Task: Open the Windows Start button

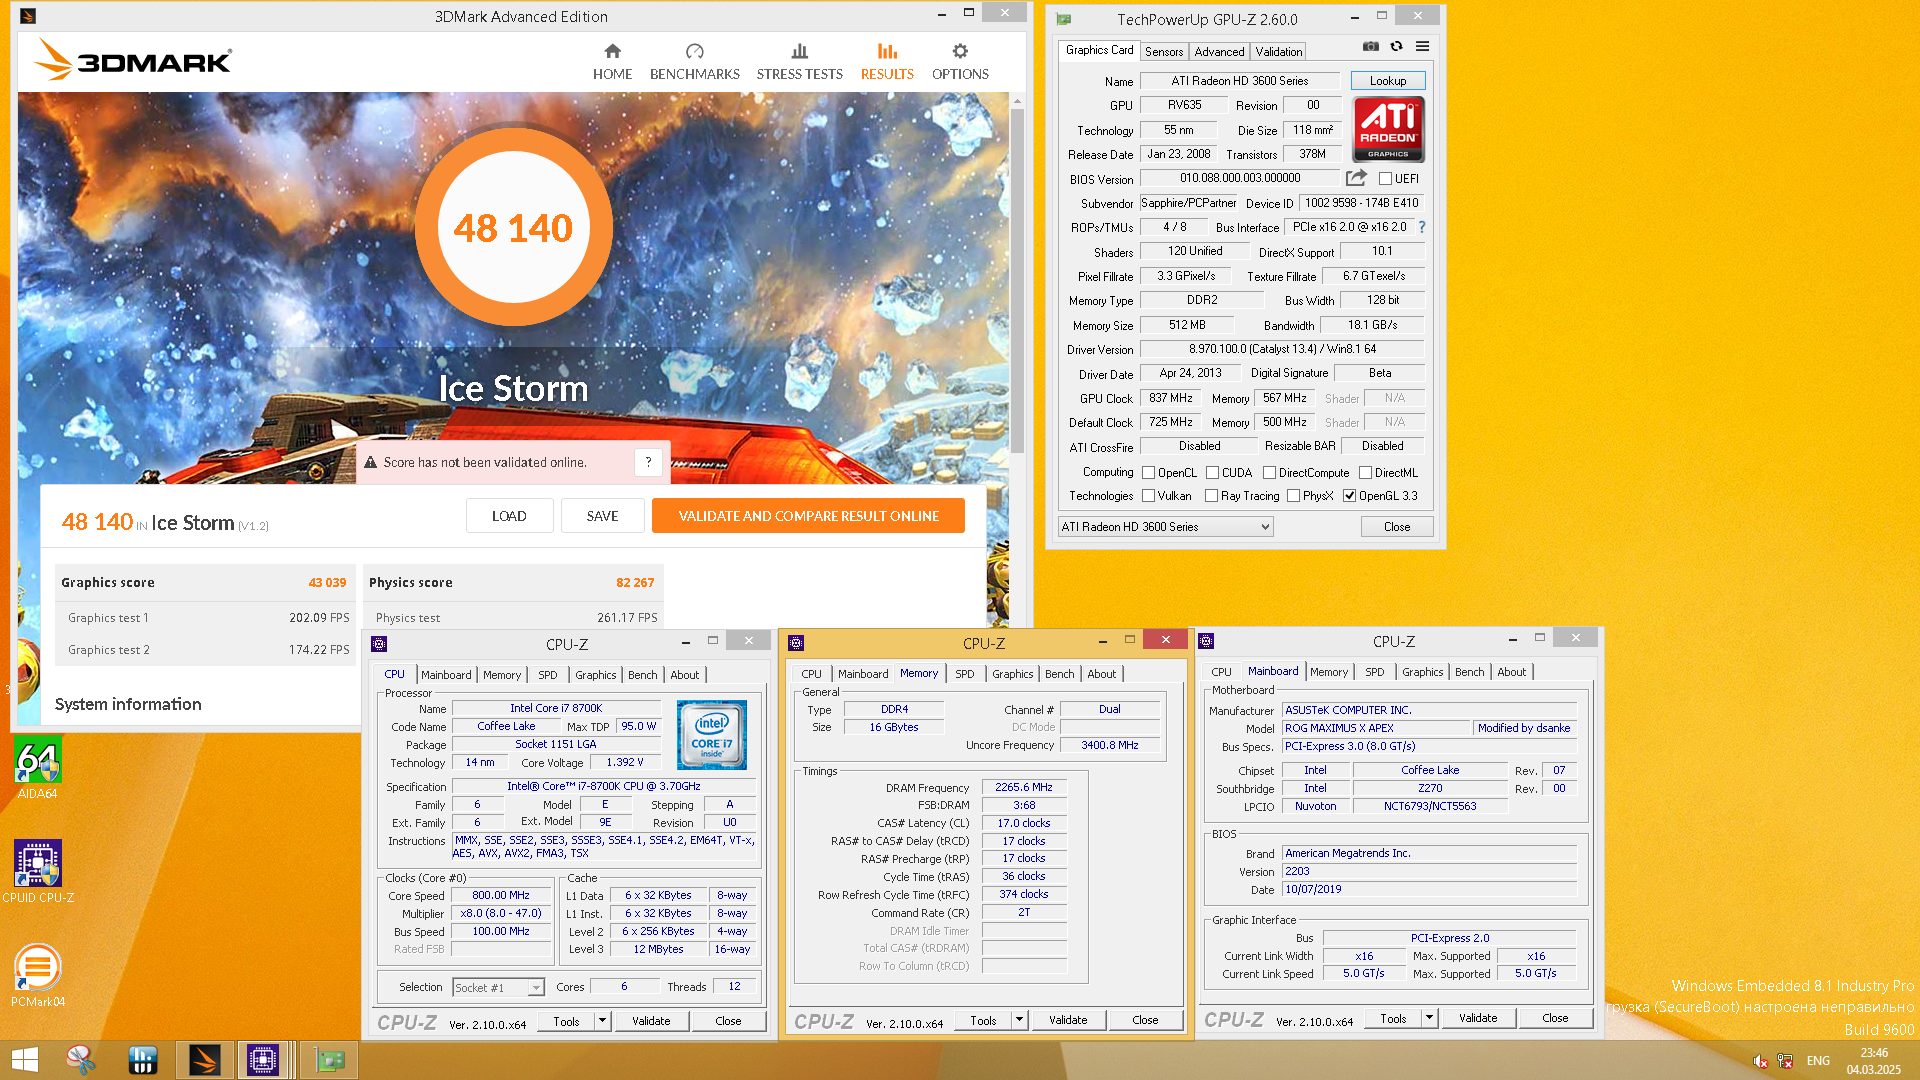Action: tap(24, 1060)
